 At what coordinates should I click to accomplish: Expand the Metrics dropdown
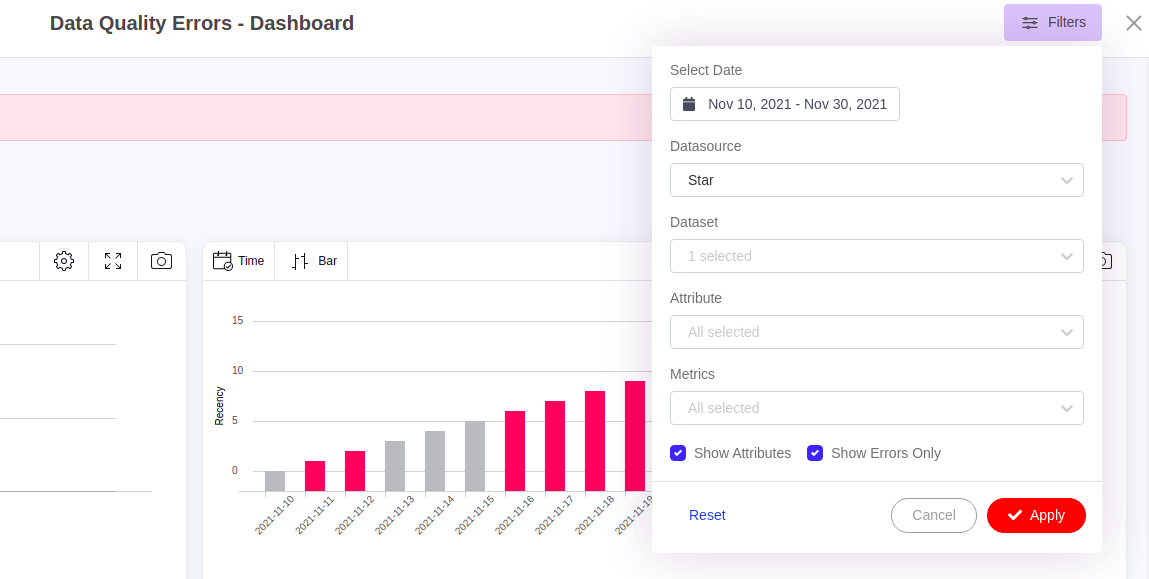pyautogui.click(x=876, y=408)
